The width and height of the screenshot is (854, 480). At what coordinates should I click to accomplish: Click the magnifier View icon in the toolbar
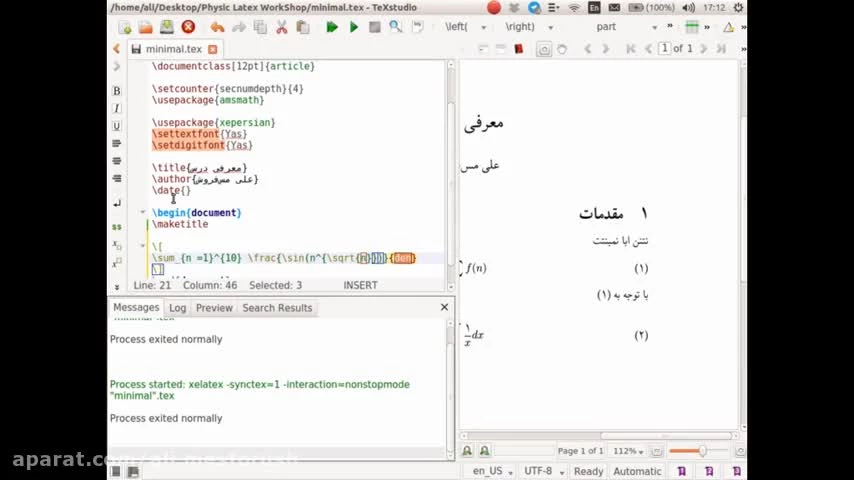[396, 27]
